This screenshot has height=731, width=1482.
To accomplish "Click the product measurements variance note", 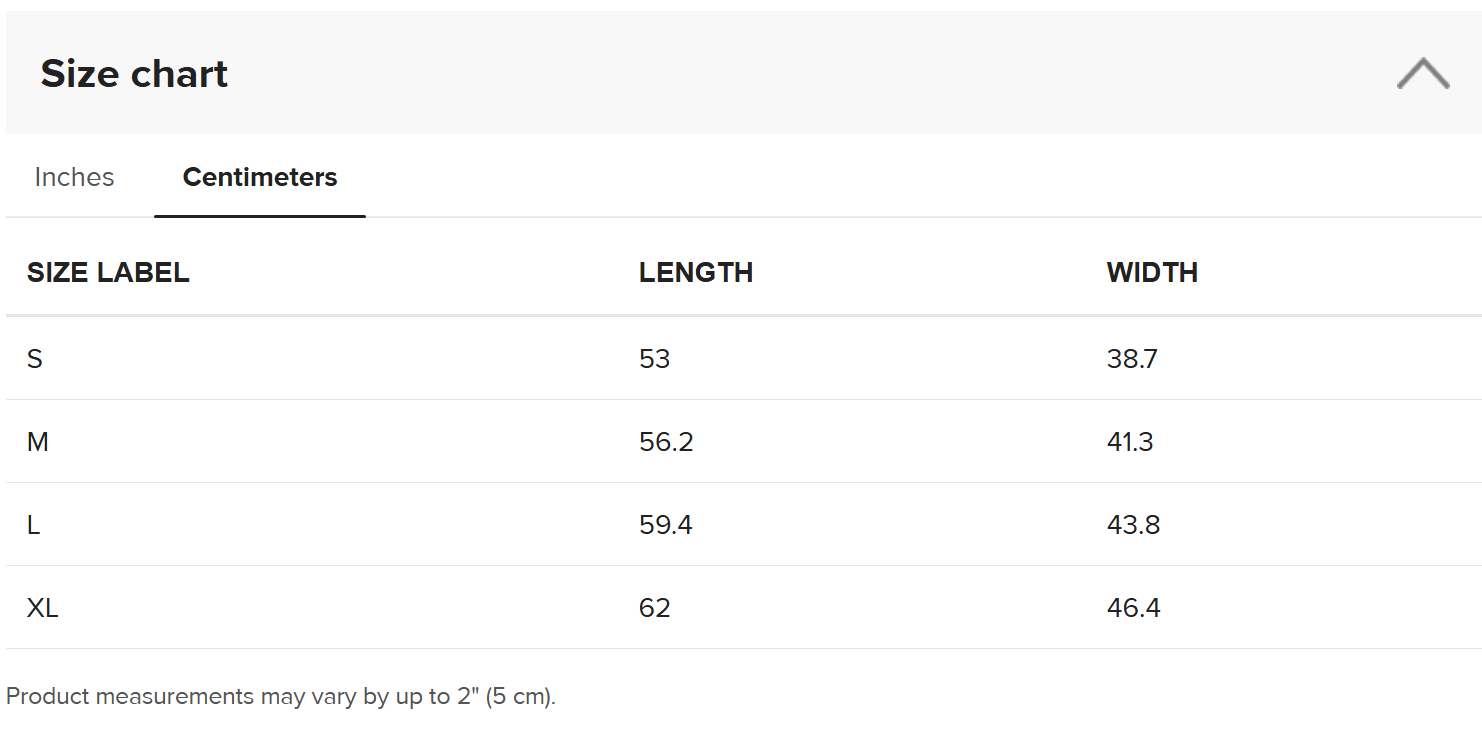I will (280, 696).
